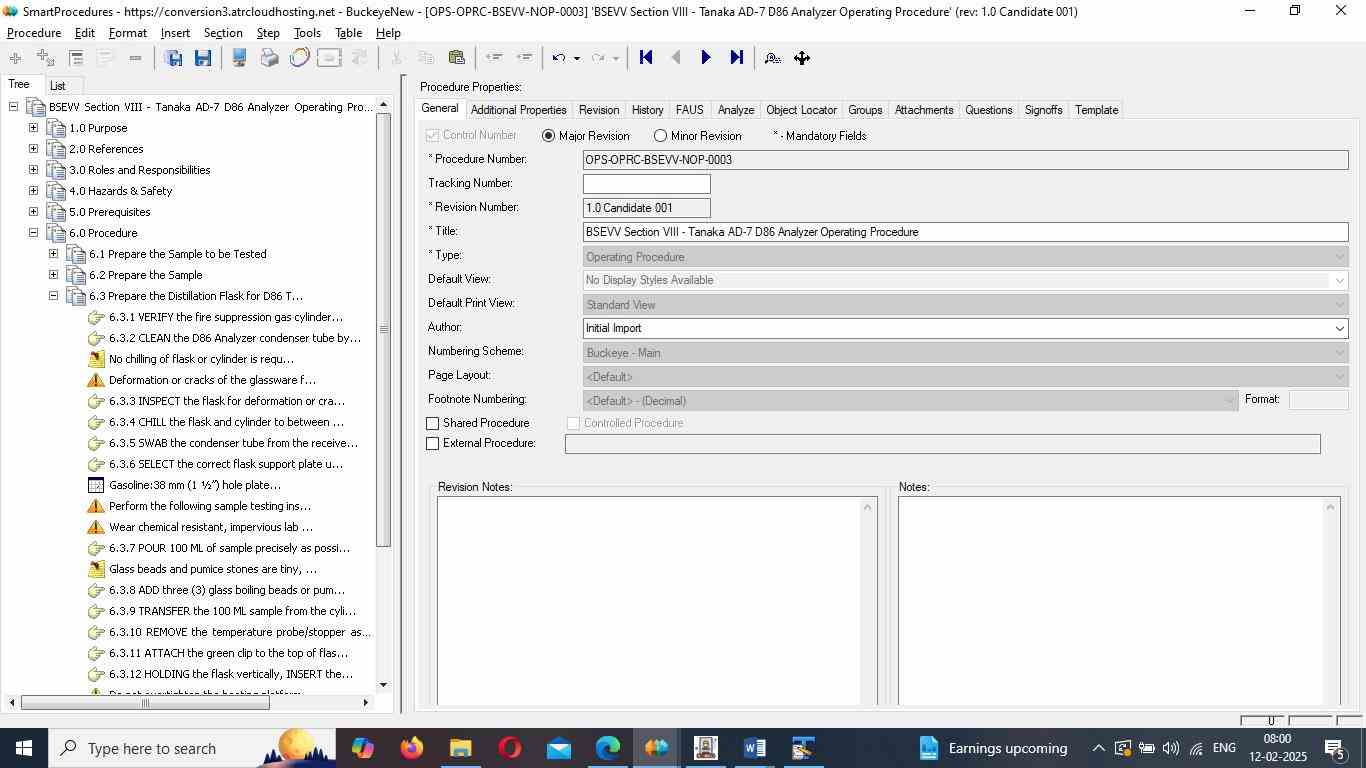
Task: Switch to the Signoffs tab
Action: 1043,110
